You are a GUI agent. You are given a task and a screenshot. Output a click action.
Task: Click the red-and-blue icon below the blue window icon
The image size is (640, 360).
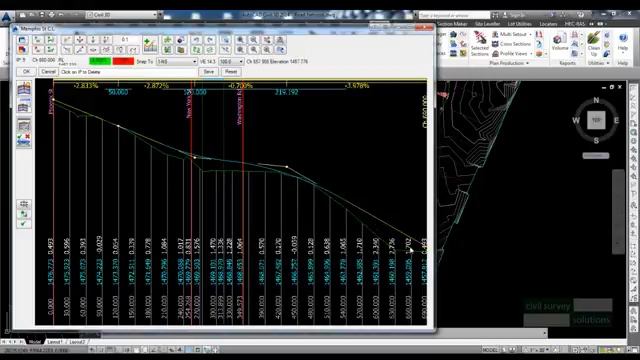pyautogui.click(x=22, y=50)
